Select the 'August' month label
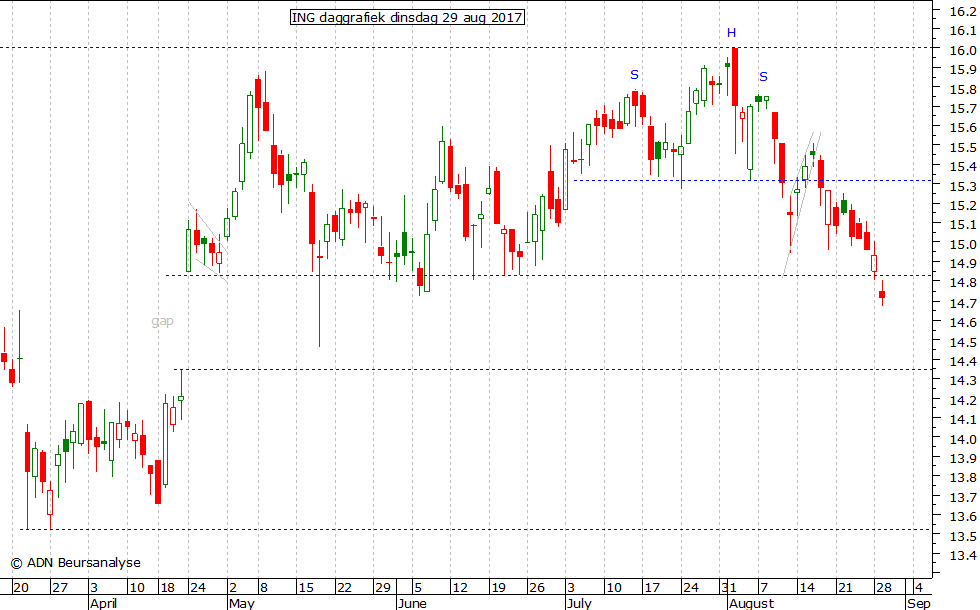The width and height of the screenshot is (980, 610). pyautogui.click(x=751, y=603)
